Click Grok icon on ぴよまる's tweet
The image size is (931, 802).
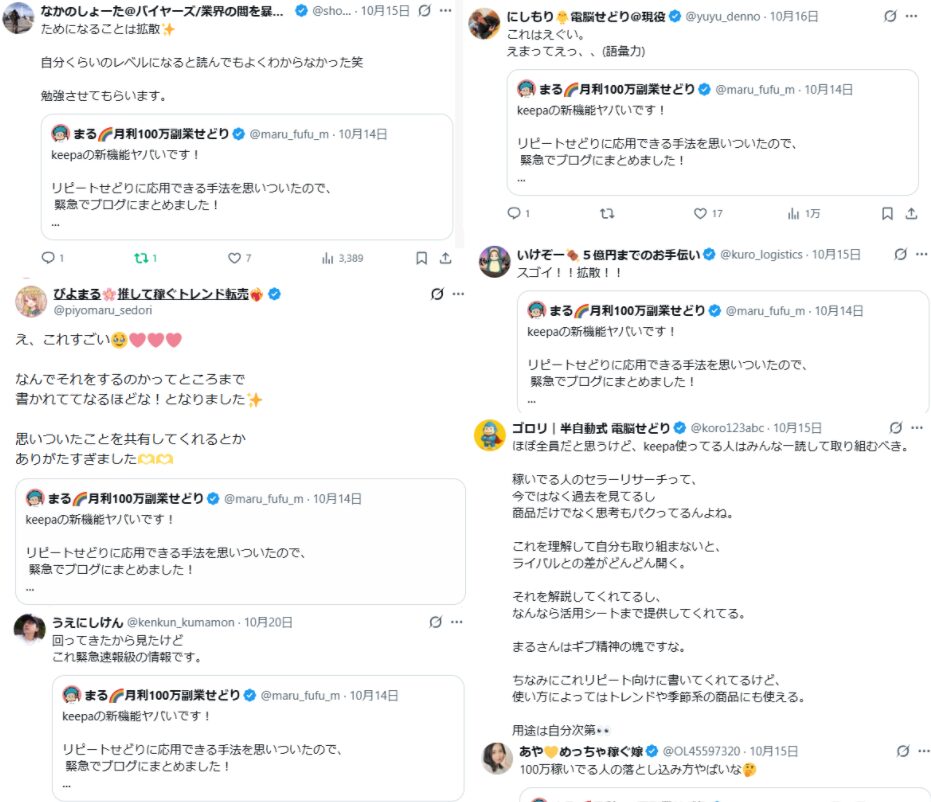point(436,294)
